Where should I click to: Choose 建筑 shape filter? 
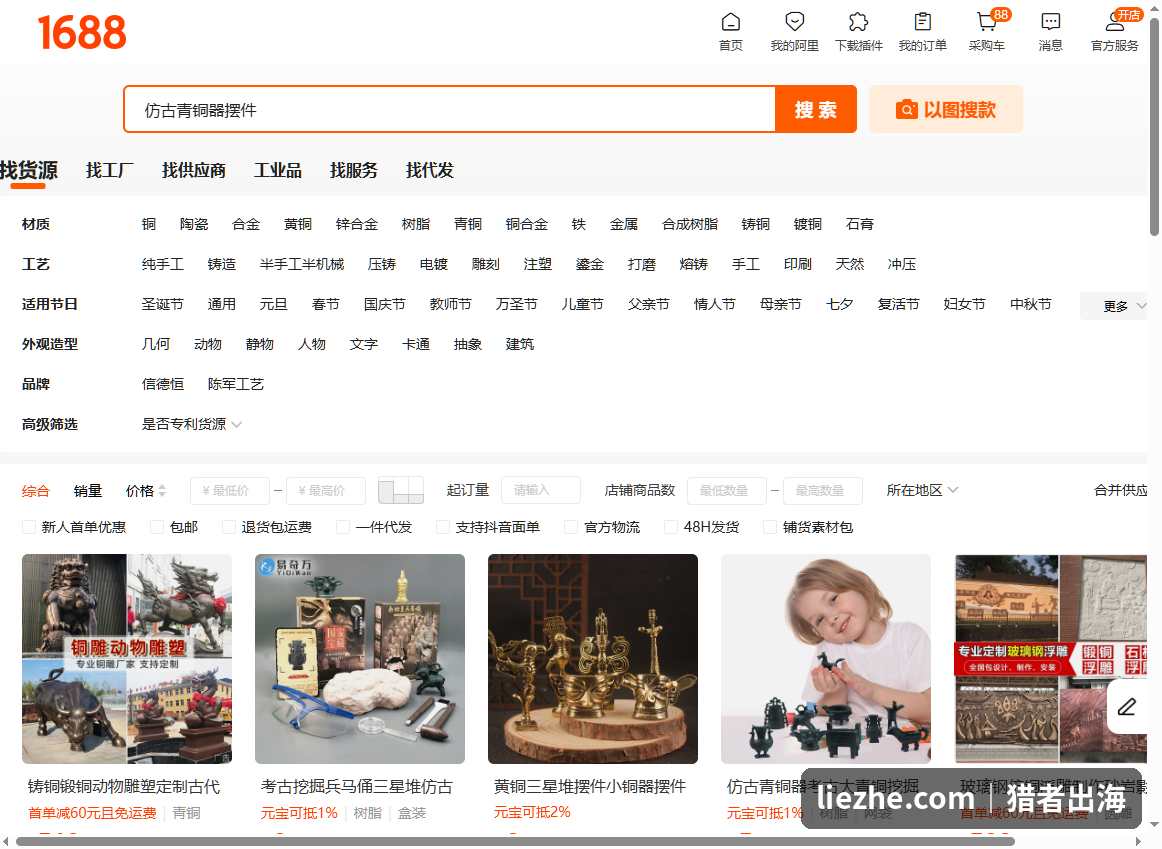tap(519, 344)
